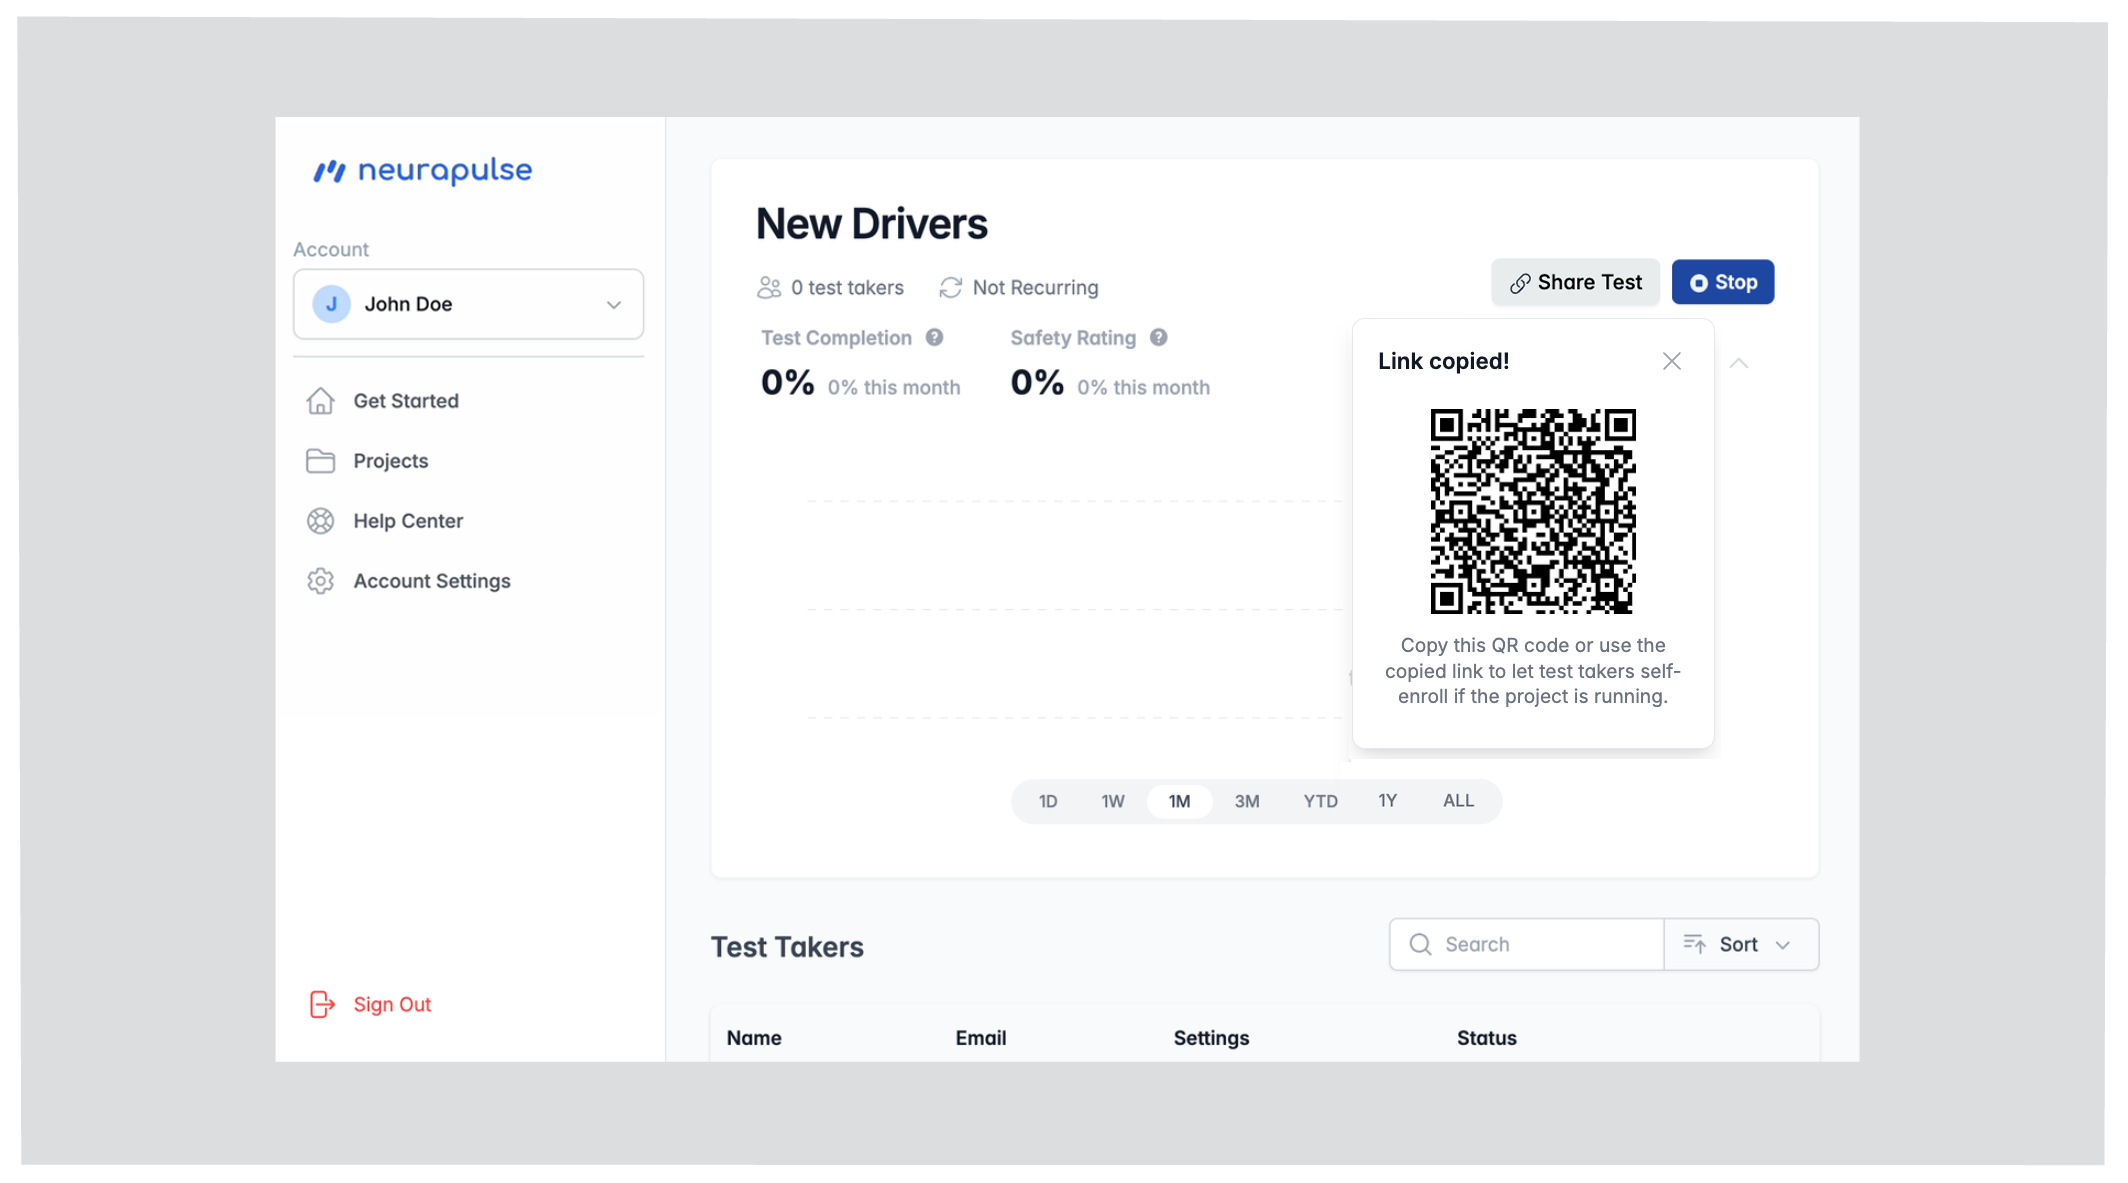Click the Email column header
Screen dimensions: 2128x1183
[981, 1038]
